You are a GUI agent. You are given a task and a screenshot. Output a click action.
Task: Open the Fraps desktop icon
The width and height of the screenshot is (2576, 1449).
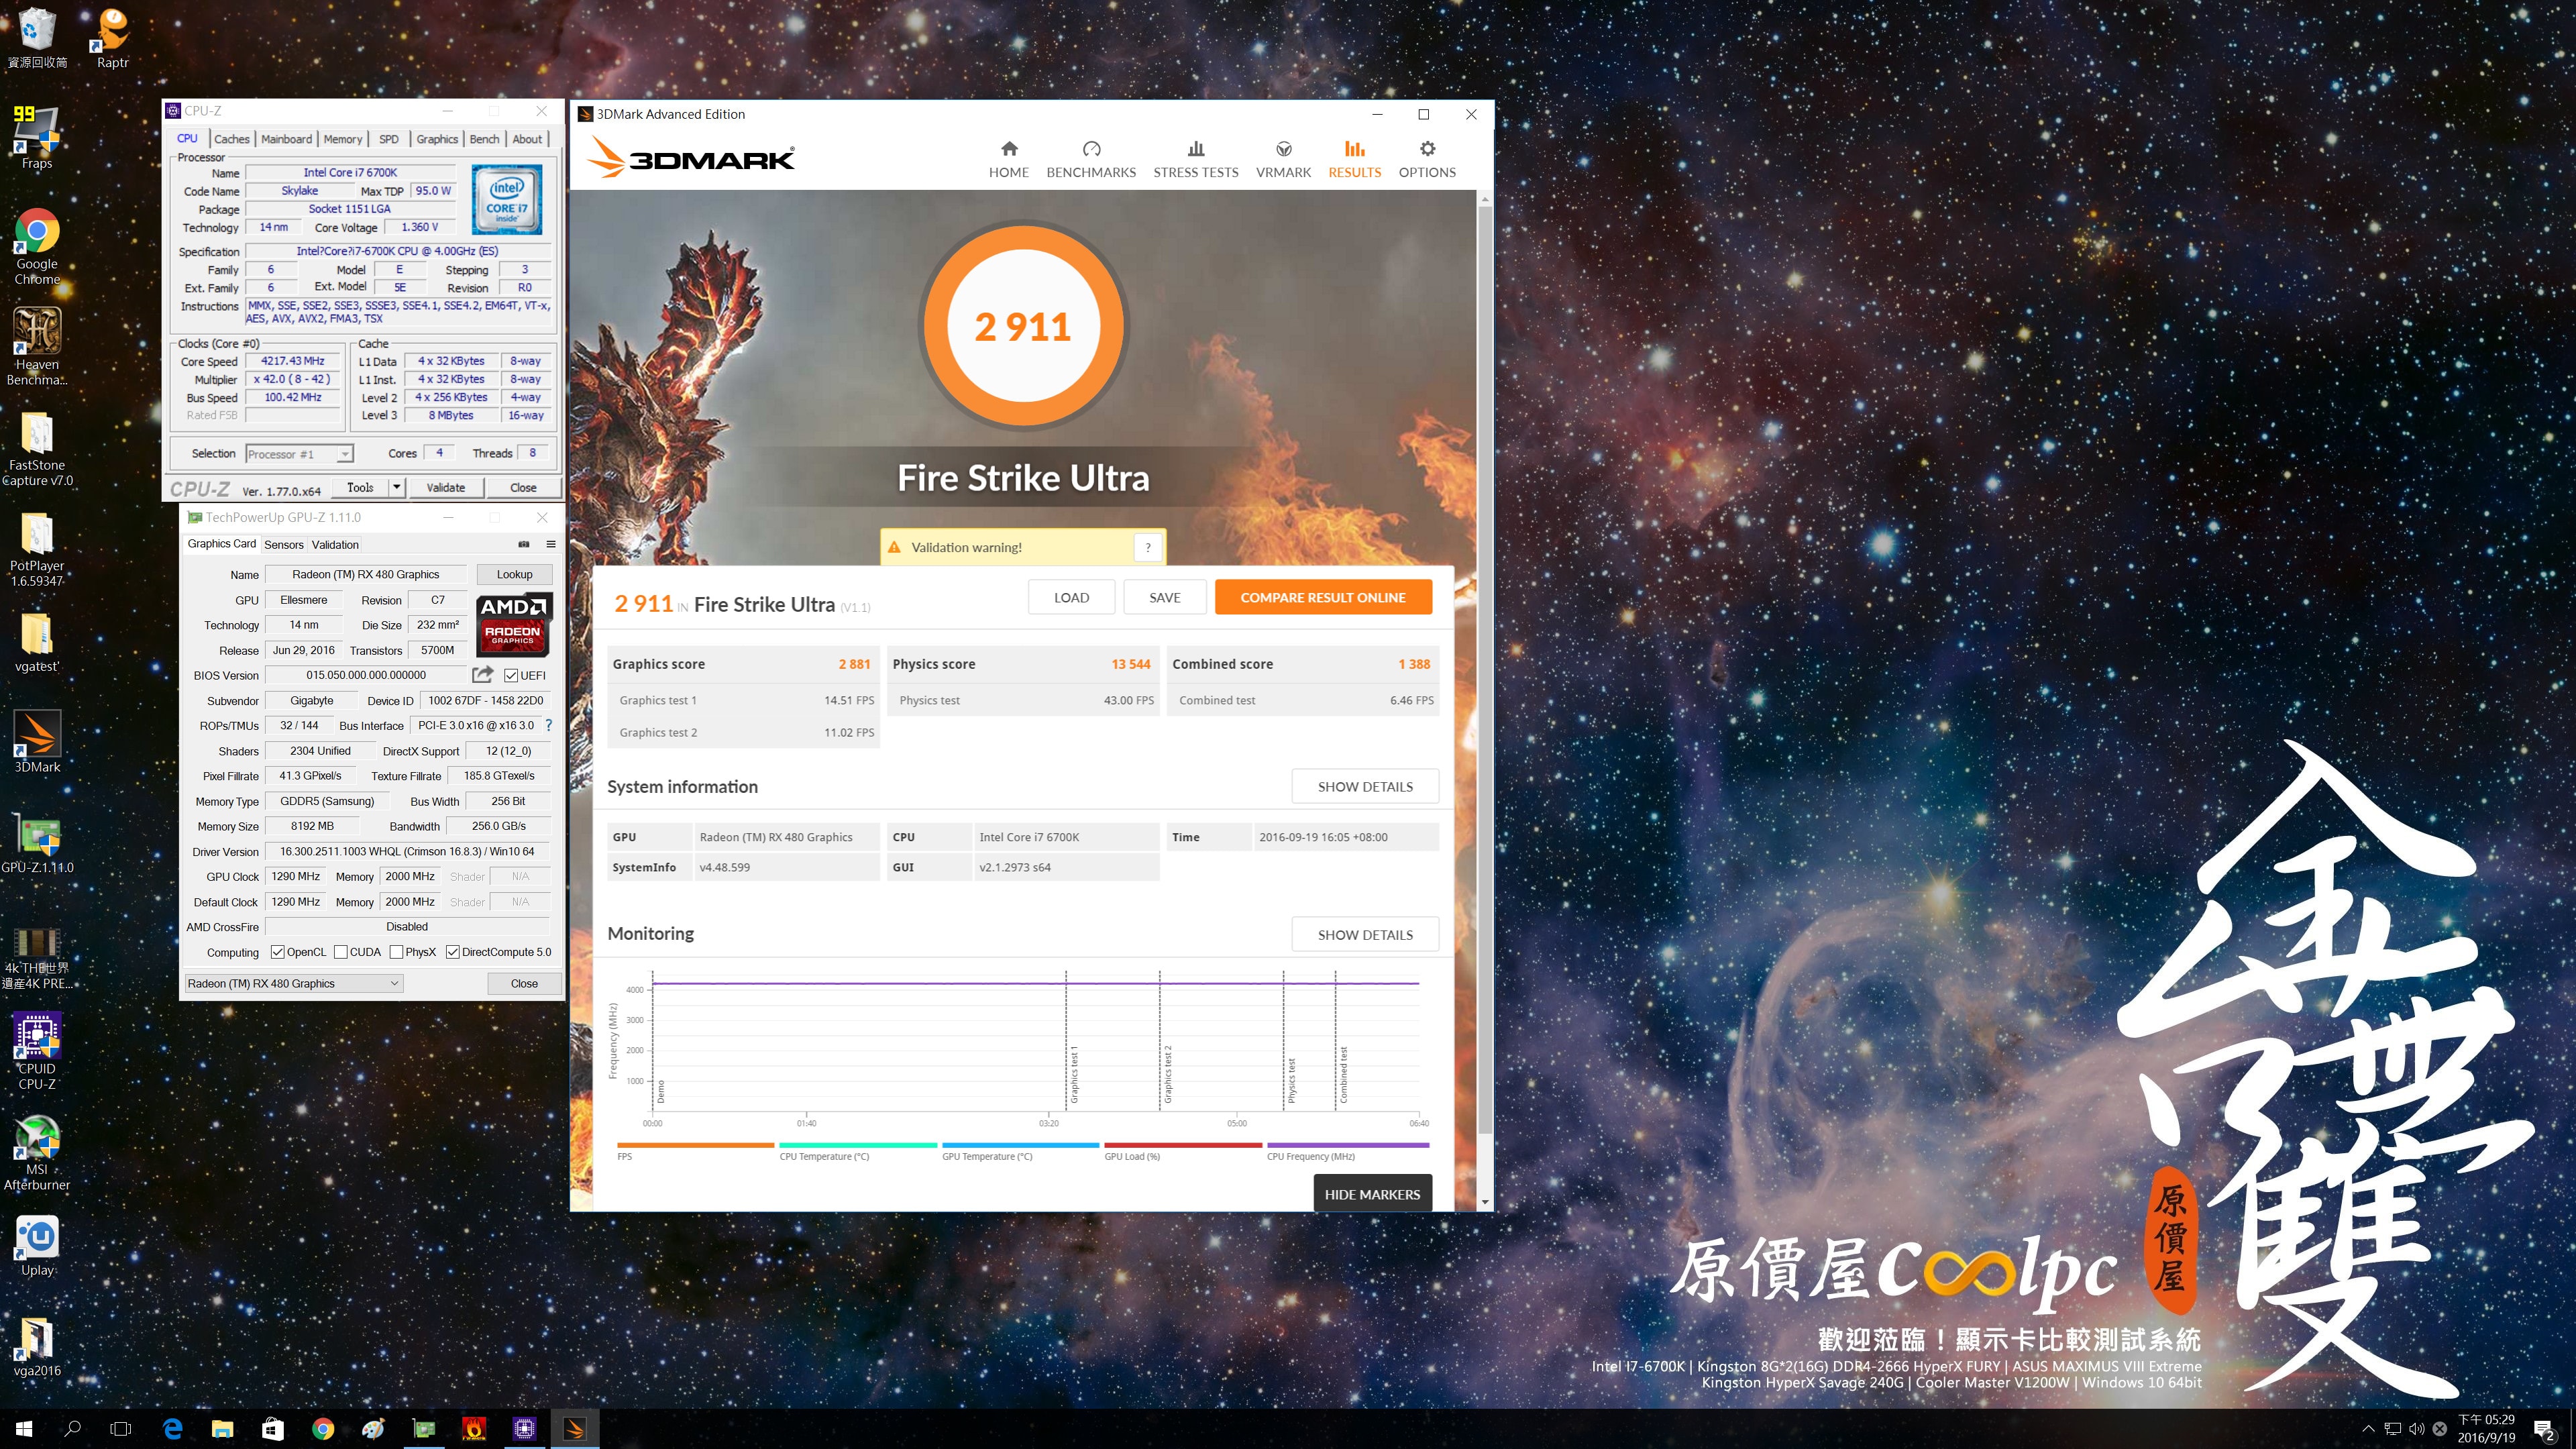[37, 138]
